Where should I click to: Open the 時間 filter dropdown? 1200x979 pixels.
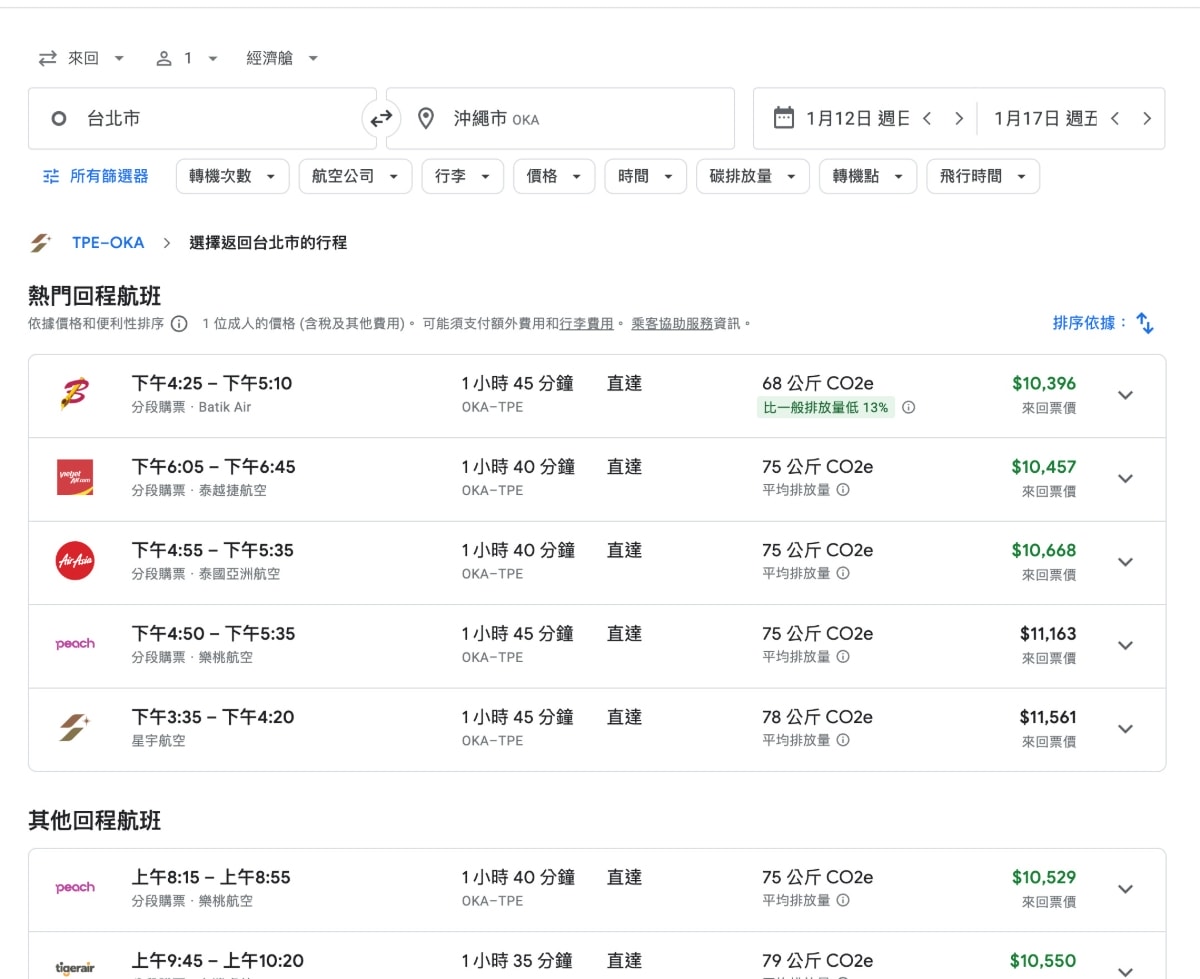pos(646,176)
